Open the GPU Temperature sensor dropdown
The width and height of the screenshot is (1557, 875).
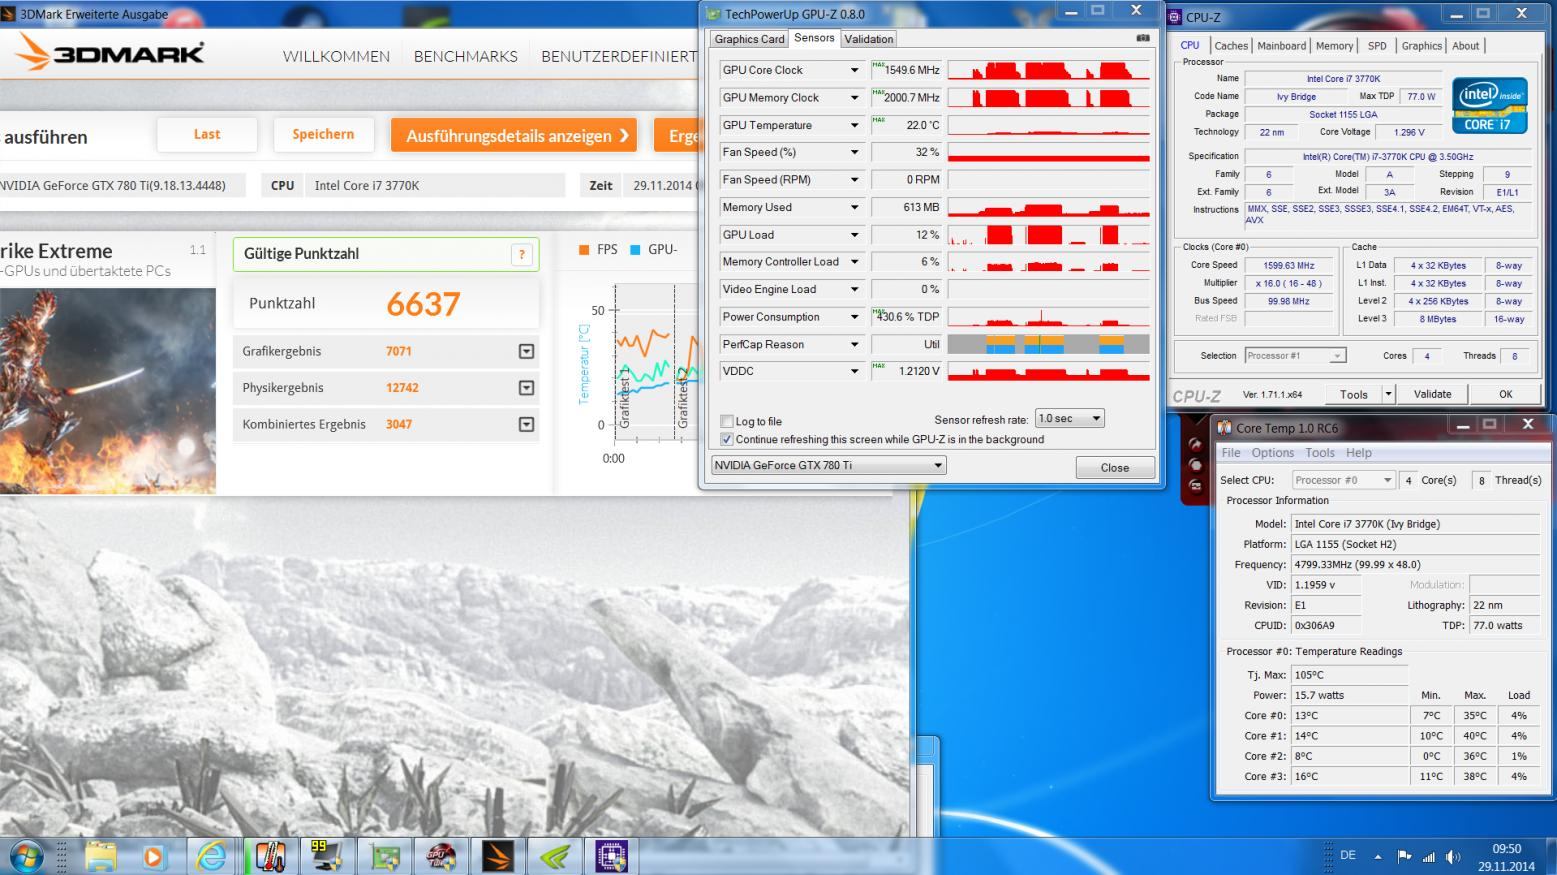click(854, 125)
